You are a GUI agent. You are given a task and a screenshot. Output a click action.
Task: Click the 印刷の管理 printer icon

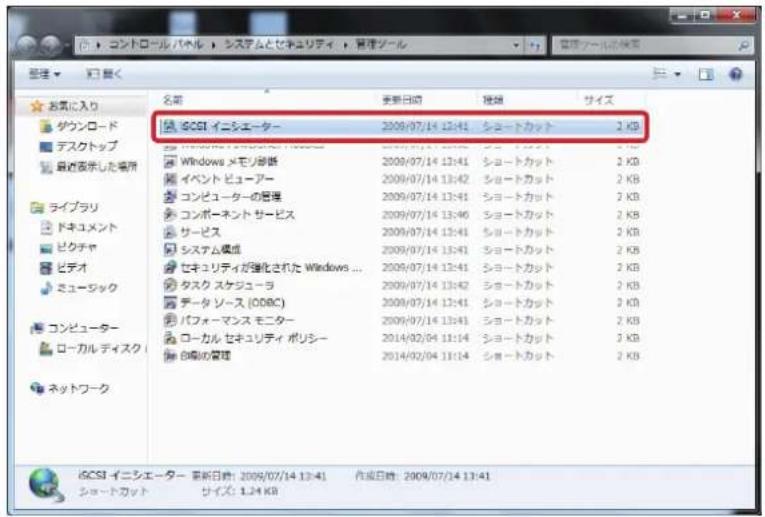169,356
